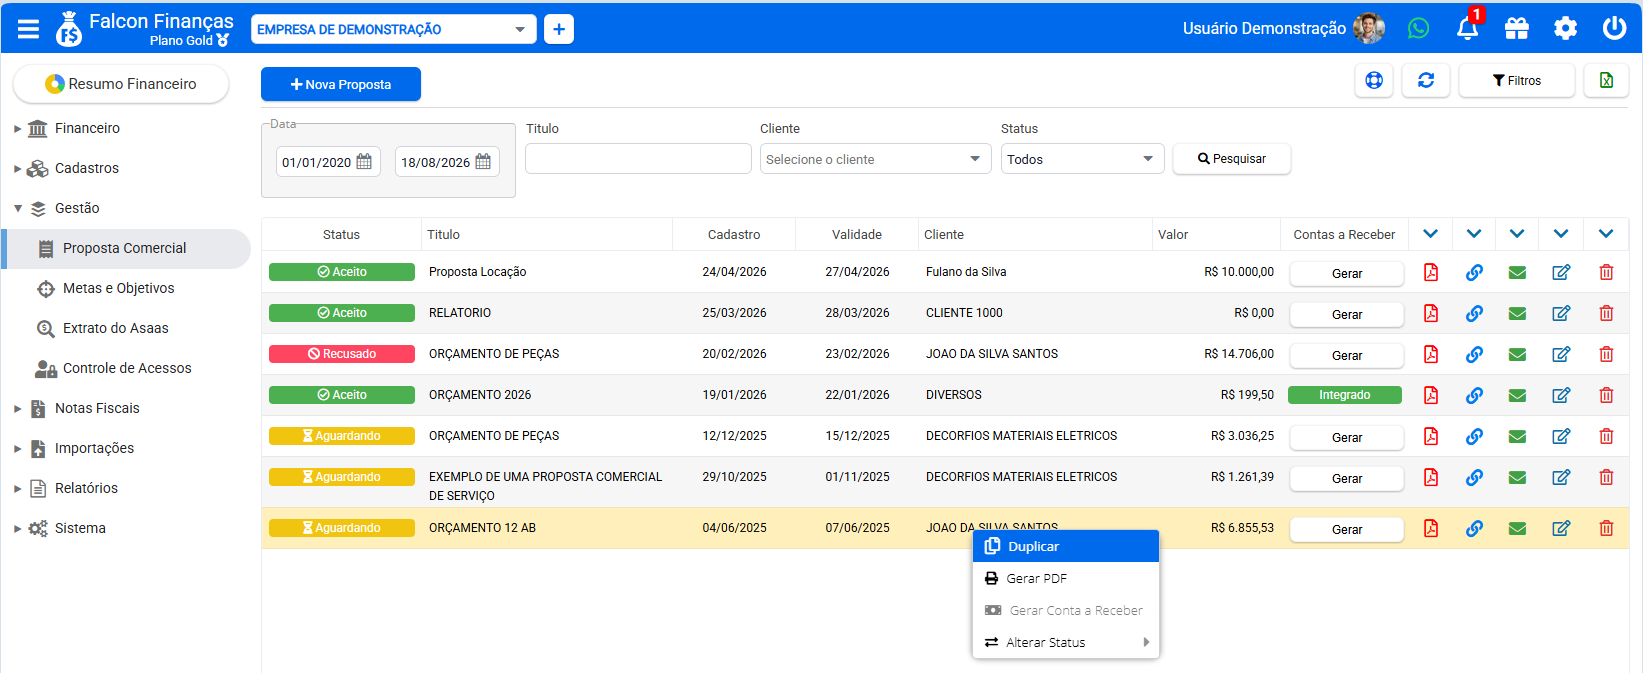Click the Nova Proposta button
Viewport: 1643px width, 673px height.
click(341, 84)
